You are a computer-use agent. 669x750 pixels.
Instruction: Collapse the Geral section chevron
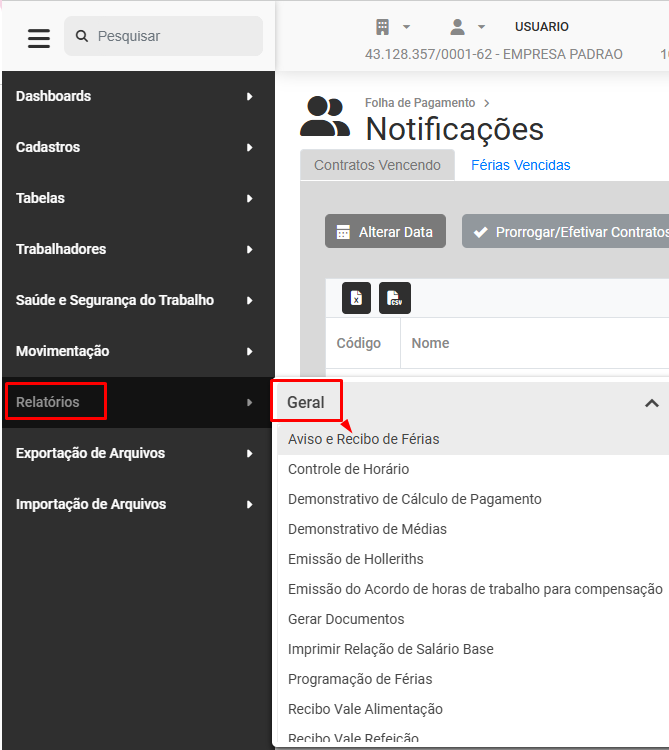point(652,403)
